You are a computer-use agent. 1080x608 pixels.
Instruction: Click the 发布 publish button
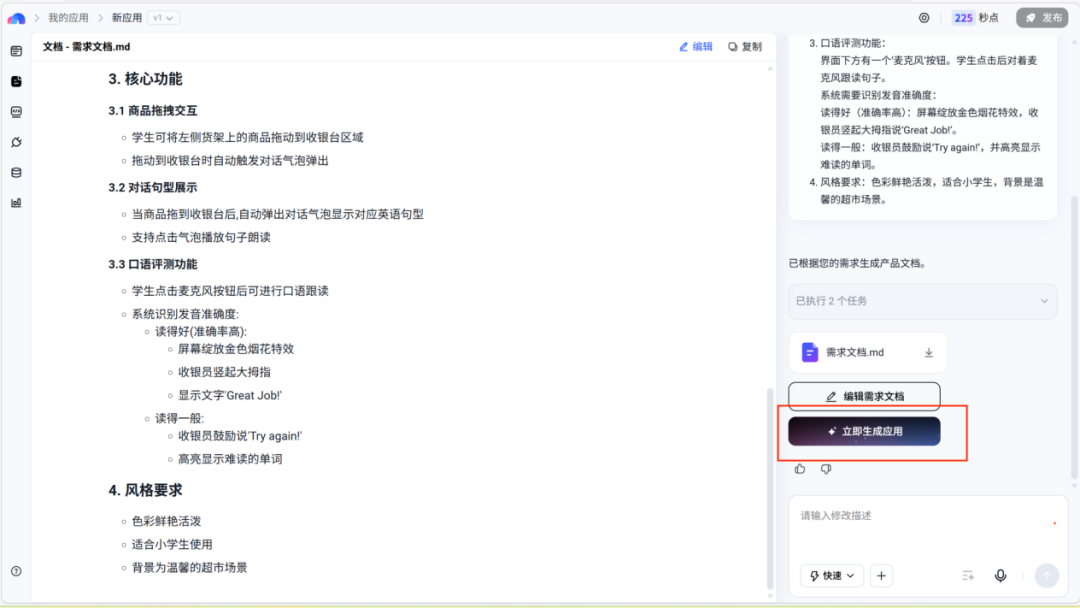[x=1041, y=17]
